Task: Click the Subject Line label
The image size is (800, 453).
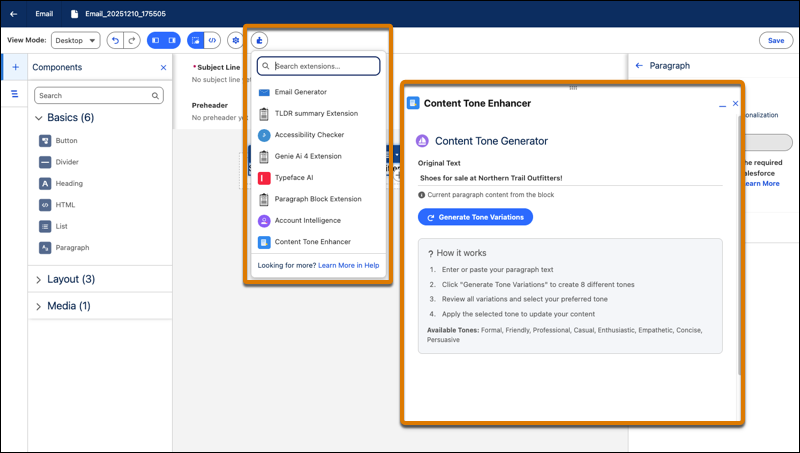Action: (x=218, y=67)
